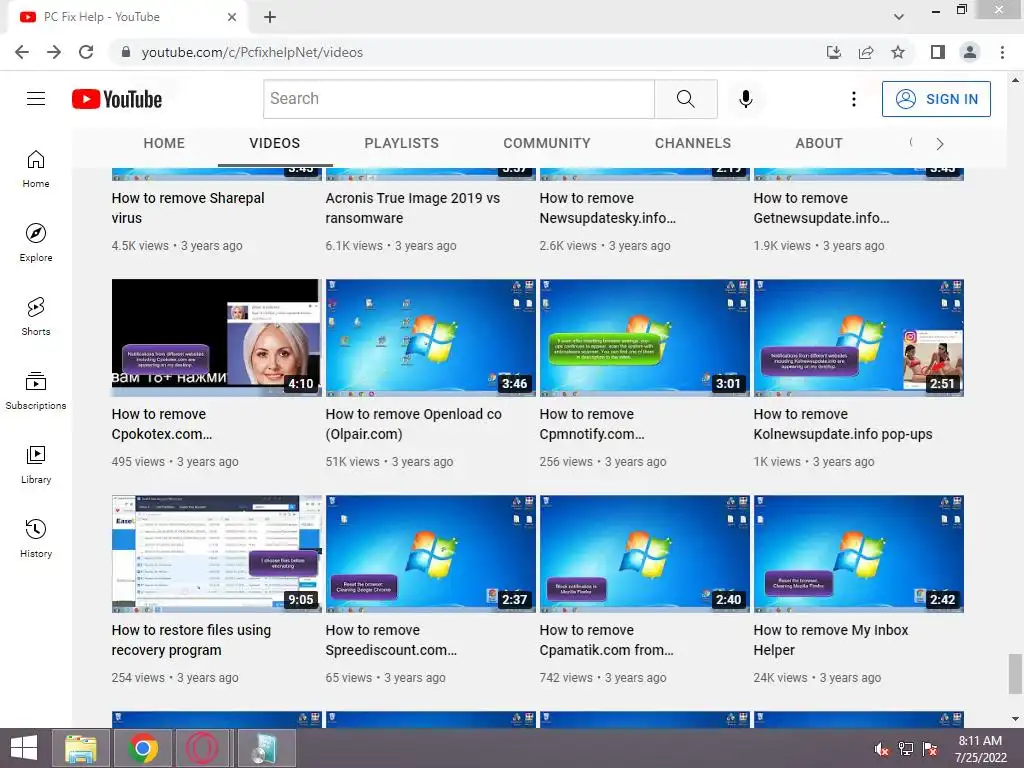Click the YouTube search input field
This screenshot has width=1024, height=768.
click(x=458, y=99)
